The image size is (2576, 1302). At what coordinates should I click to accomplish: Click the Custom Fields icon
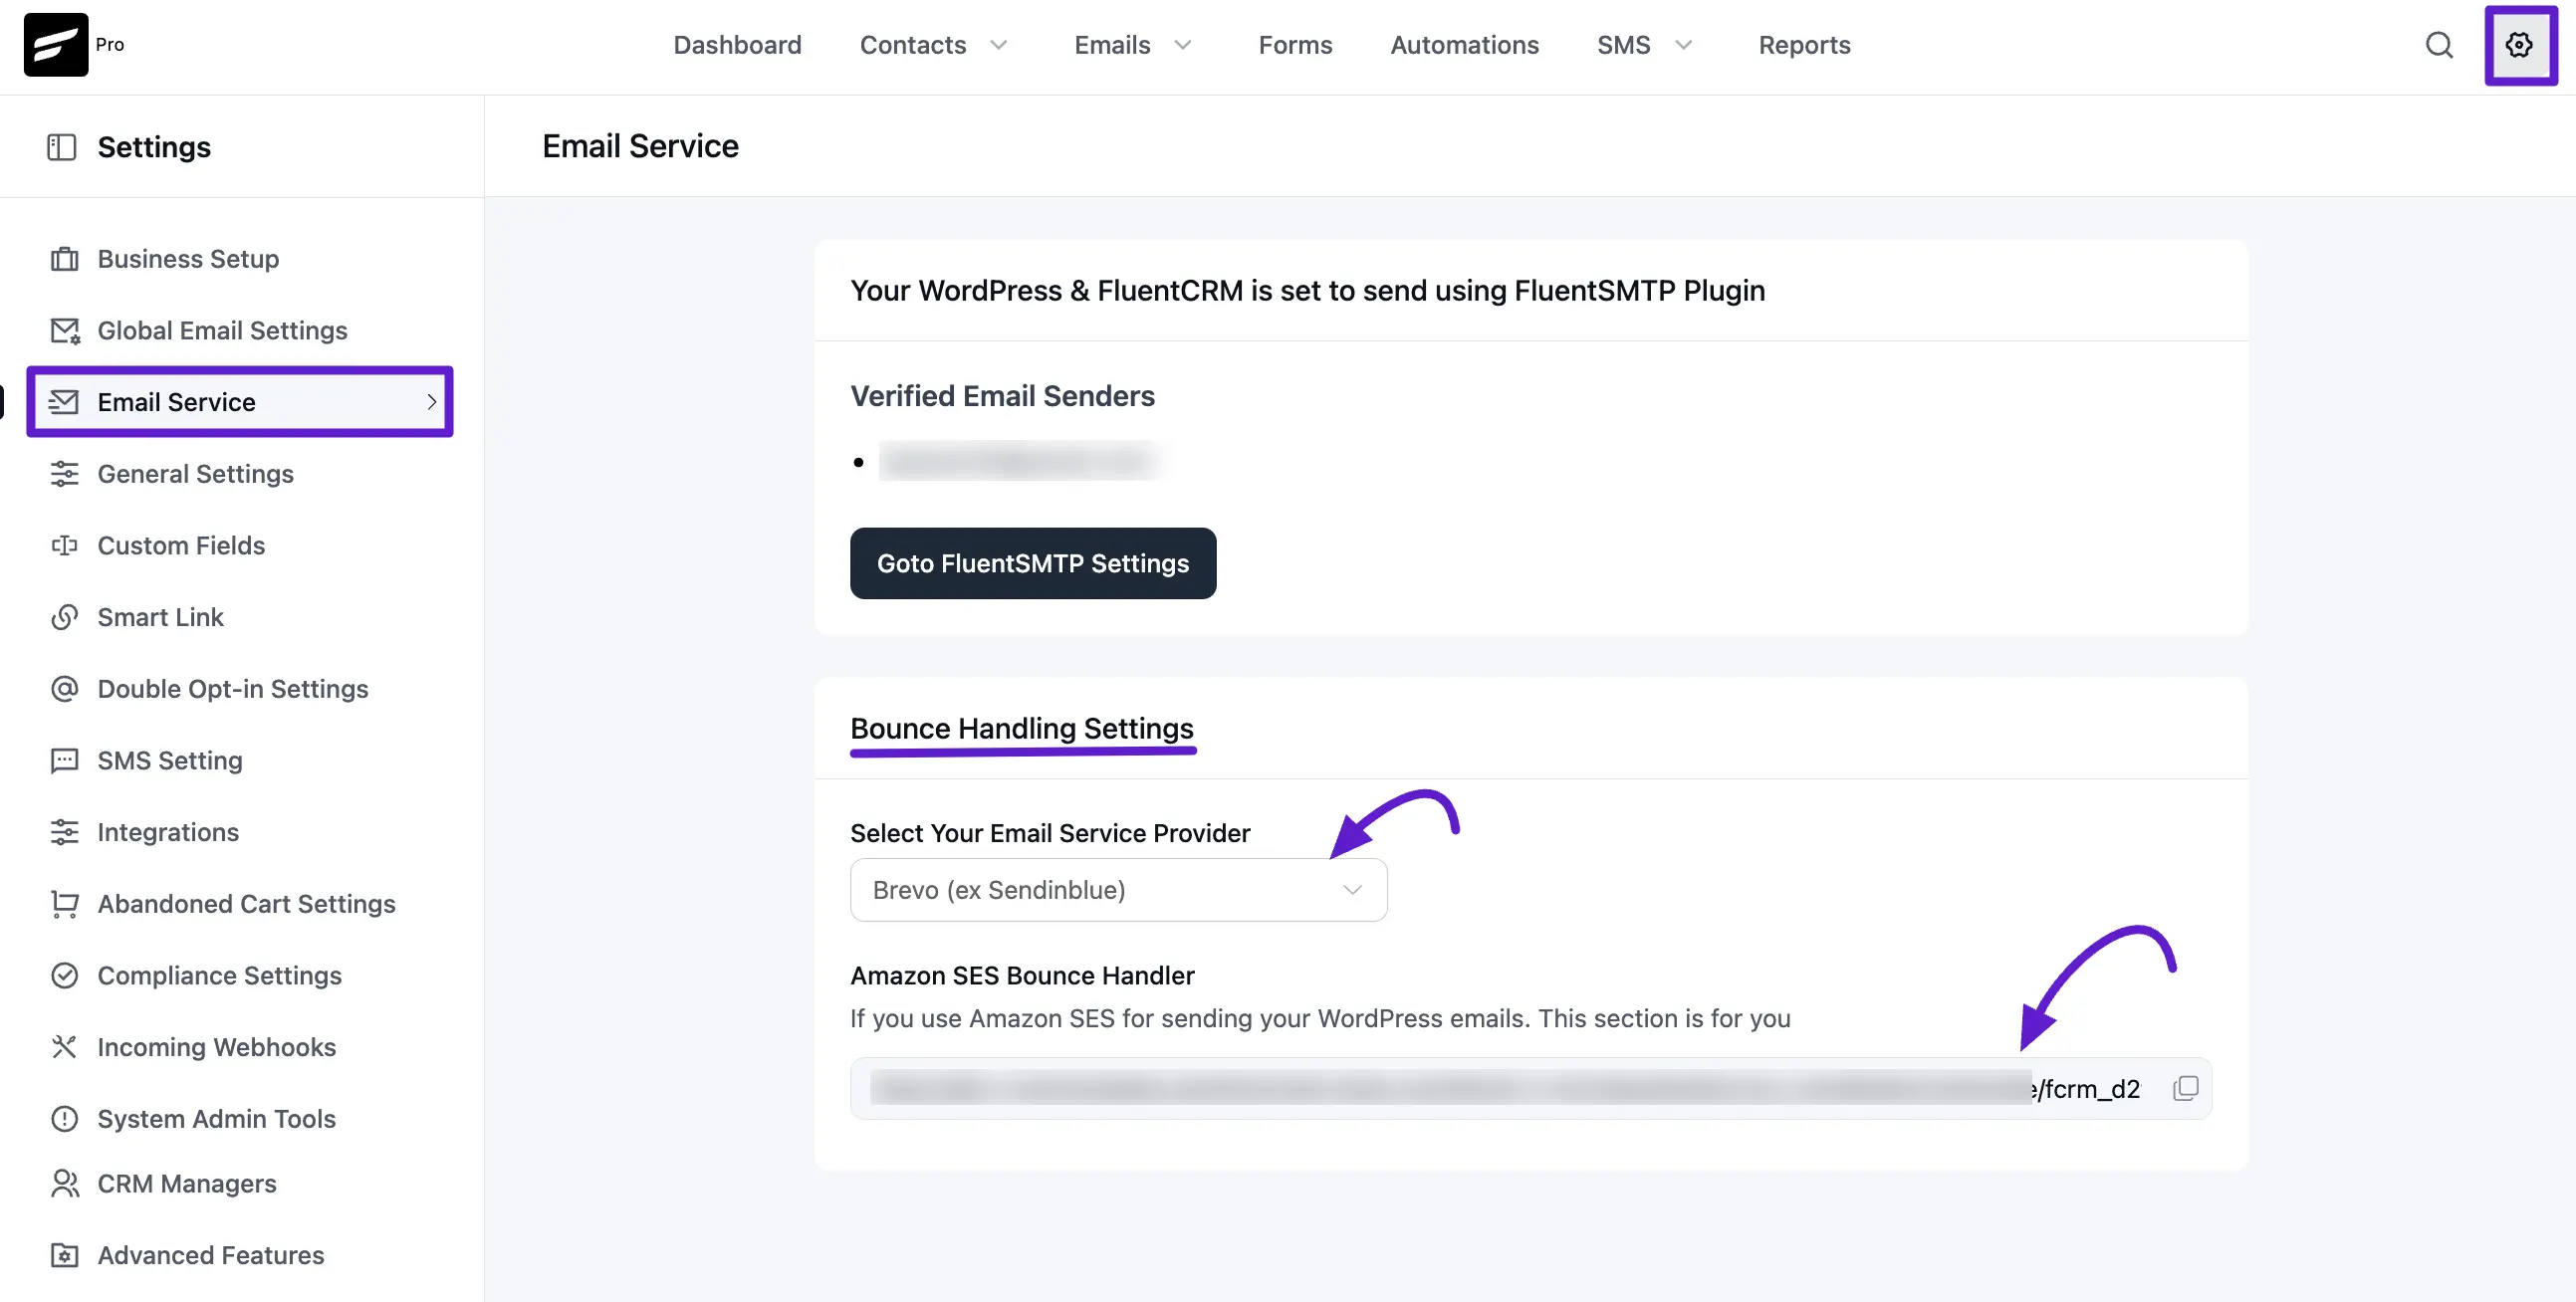tap(65, 546)
